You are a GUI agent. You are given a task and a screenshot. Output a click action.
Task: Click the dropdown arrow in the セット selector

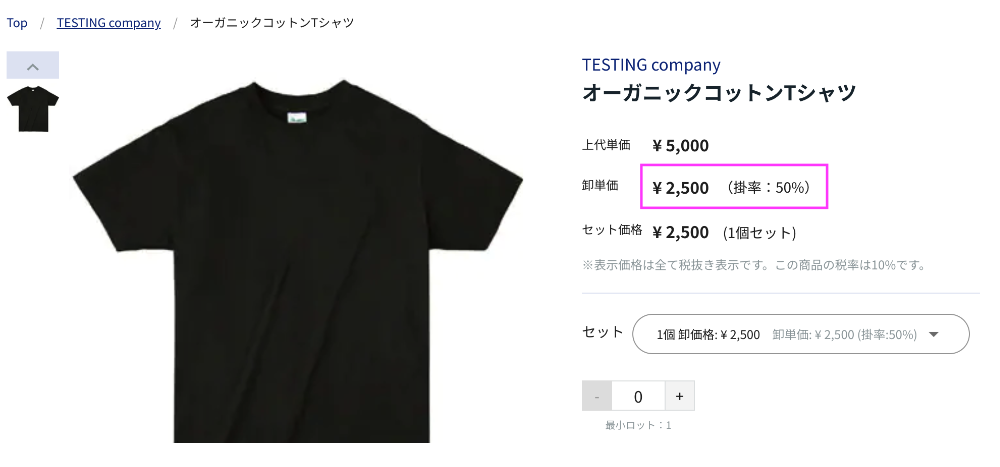tap(934, 334)
